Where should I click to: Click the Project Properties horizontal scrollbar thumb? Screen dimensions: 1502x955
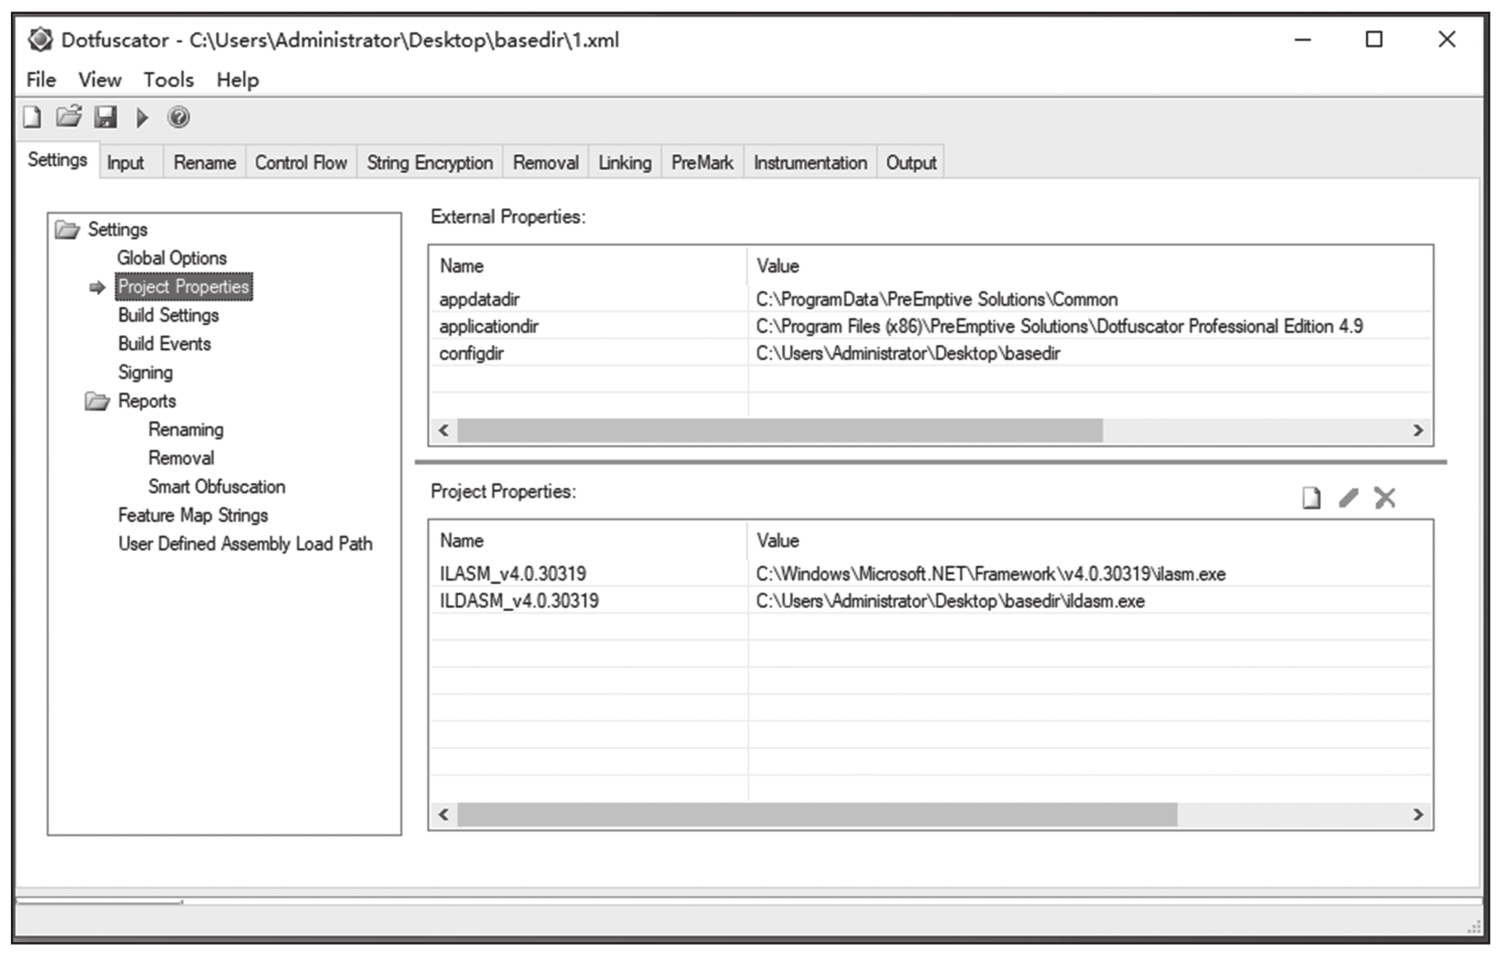(x=817, y=815)
